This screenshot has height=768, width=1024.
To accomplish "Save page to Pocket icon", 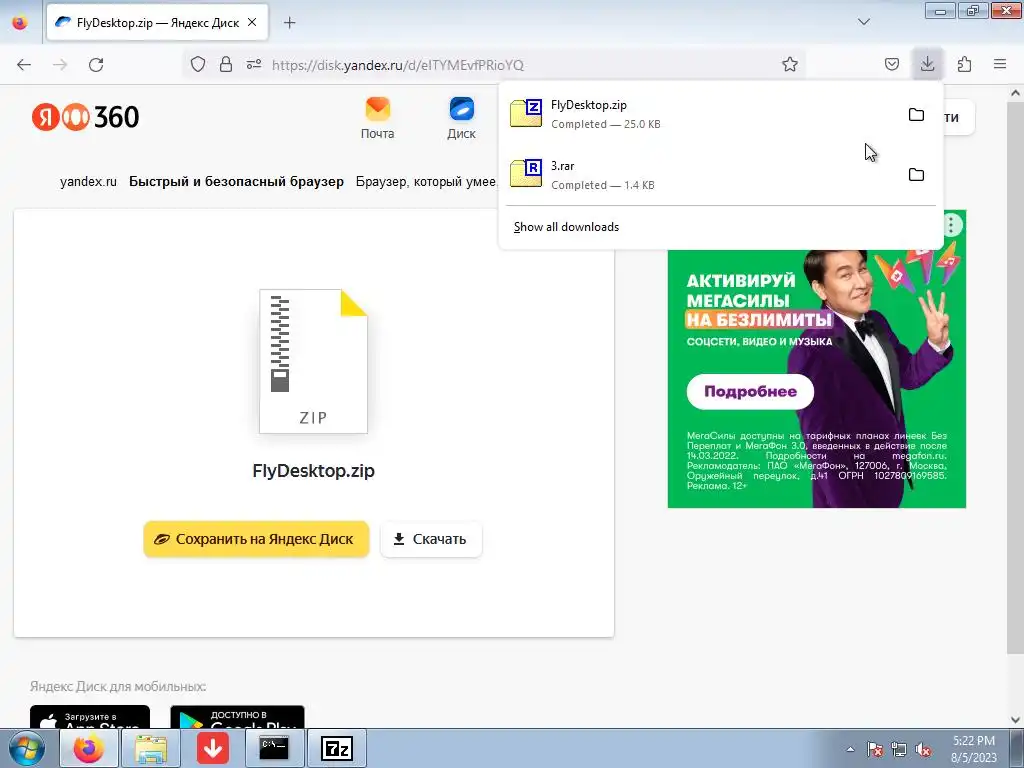I will pos(891,64).
